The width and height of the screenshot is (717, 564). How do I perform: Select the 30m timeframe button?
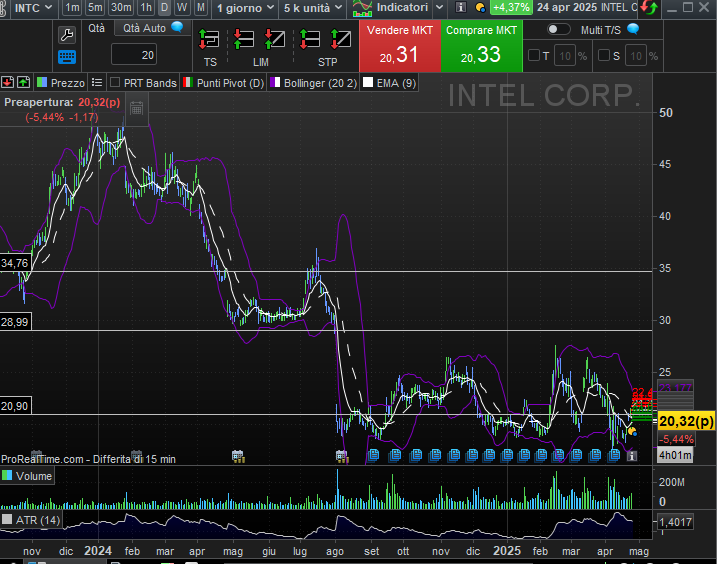[x=121, y=8]
